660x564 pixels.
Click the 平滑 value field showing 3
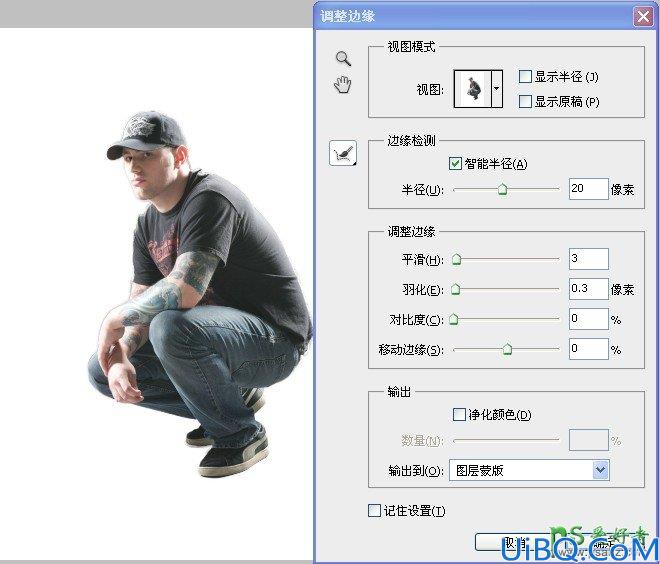point(588,259)
